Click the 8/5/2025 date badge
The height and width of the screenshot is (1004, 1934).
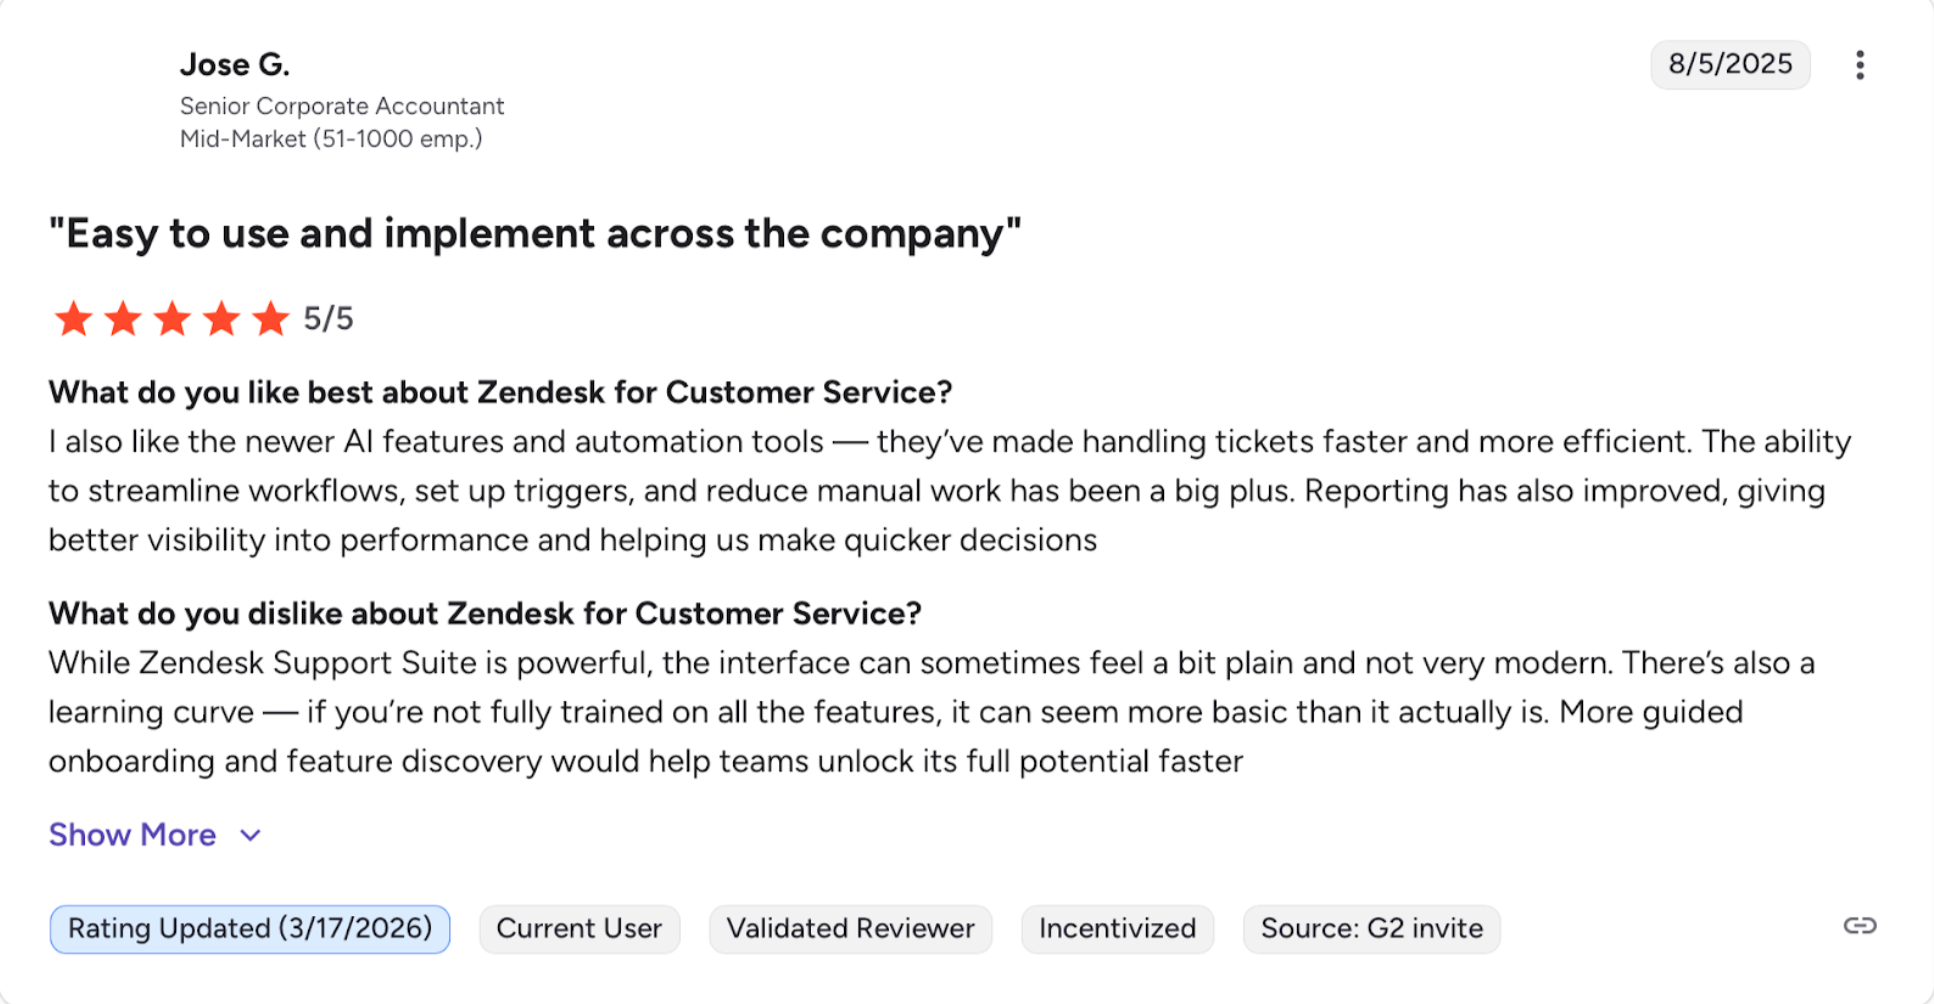coord(1730,65)
